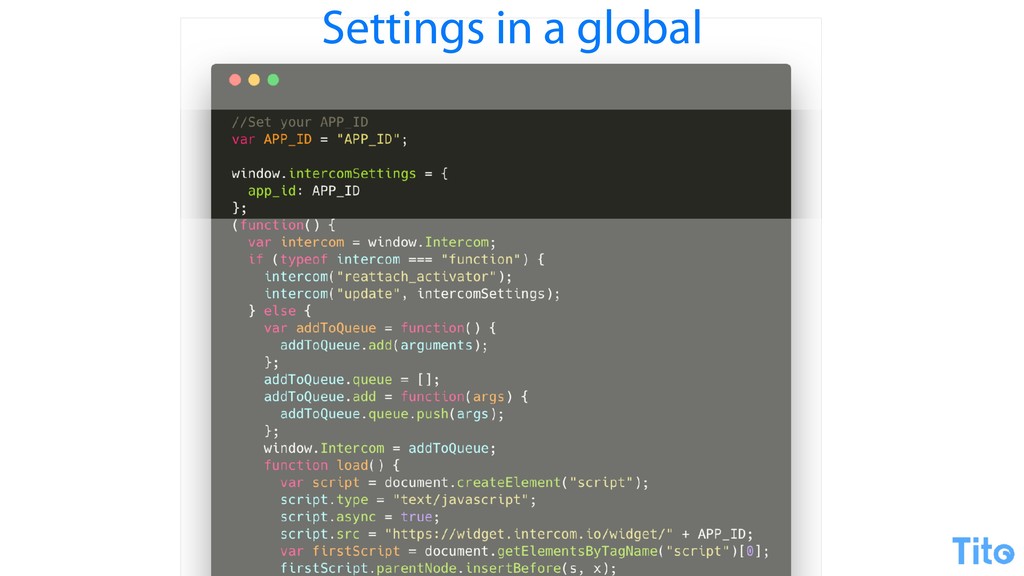
Task: Click 'var intercom = window.Intercom;' line
Action: click(x=372, y=242)
